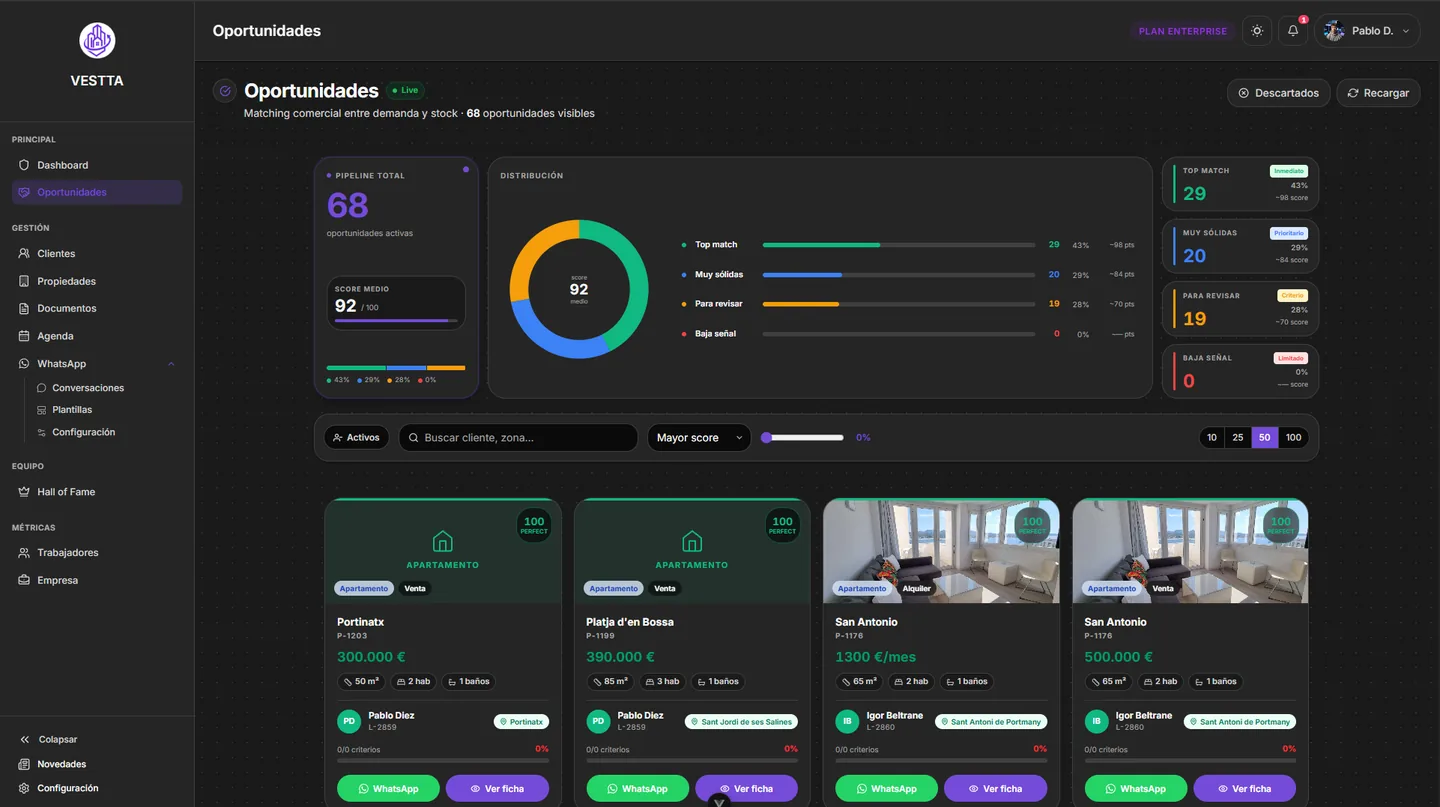The image size is (1440, 807).
Task: Click the Alquiler tag on the San Antonio card
Action: coord(916,589)
